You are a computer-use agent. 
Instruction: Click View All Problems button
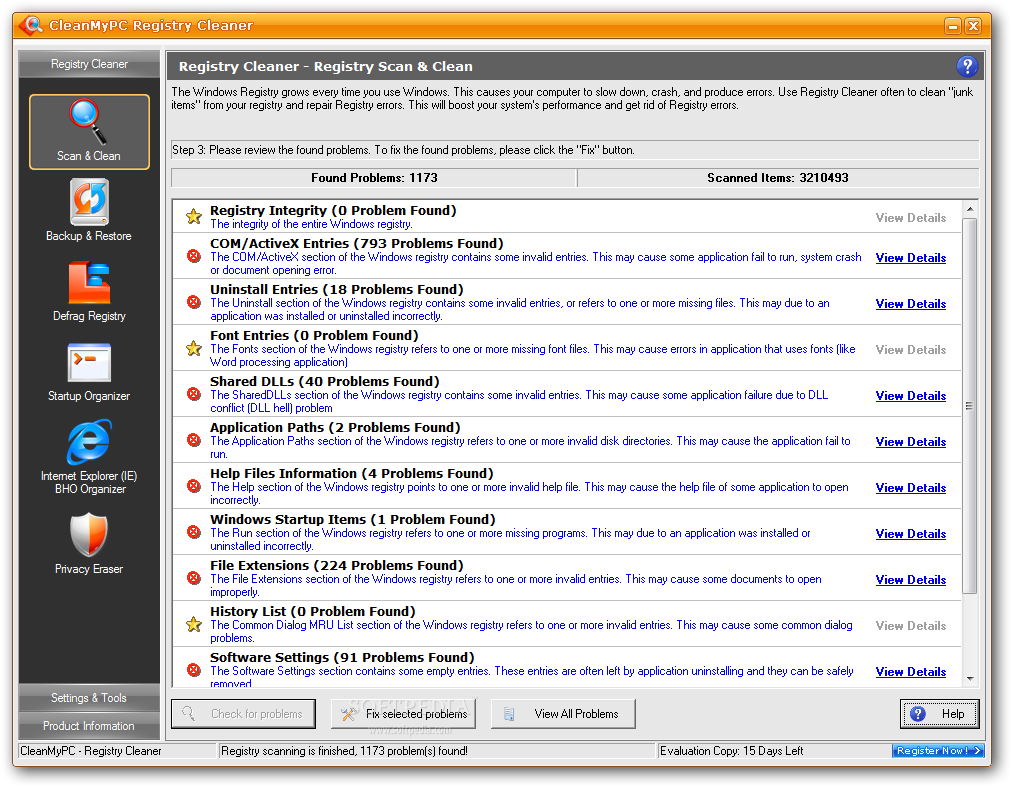(563, 713)
